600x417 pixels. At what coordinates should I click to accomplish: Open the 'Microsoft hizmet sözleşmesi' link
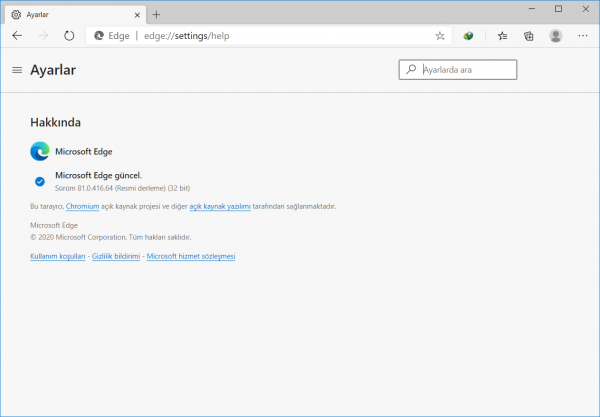[x=190, y=257]
